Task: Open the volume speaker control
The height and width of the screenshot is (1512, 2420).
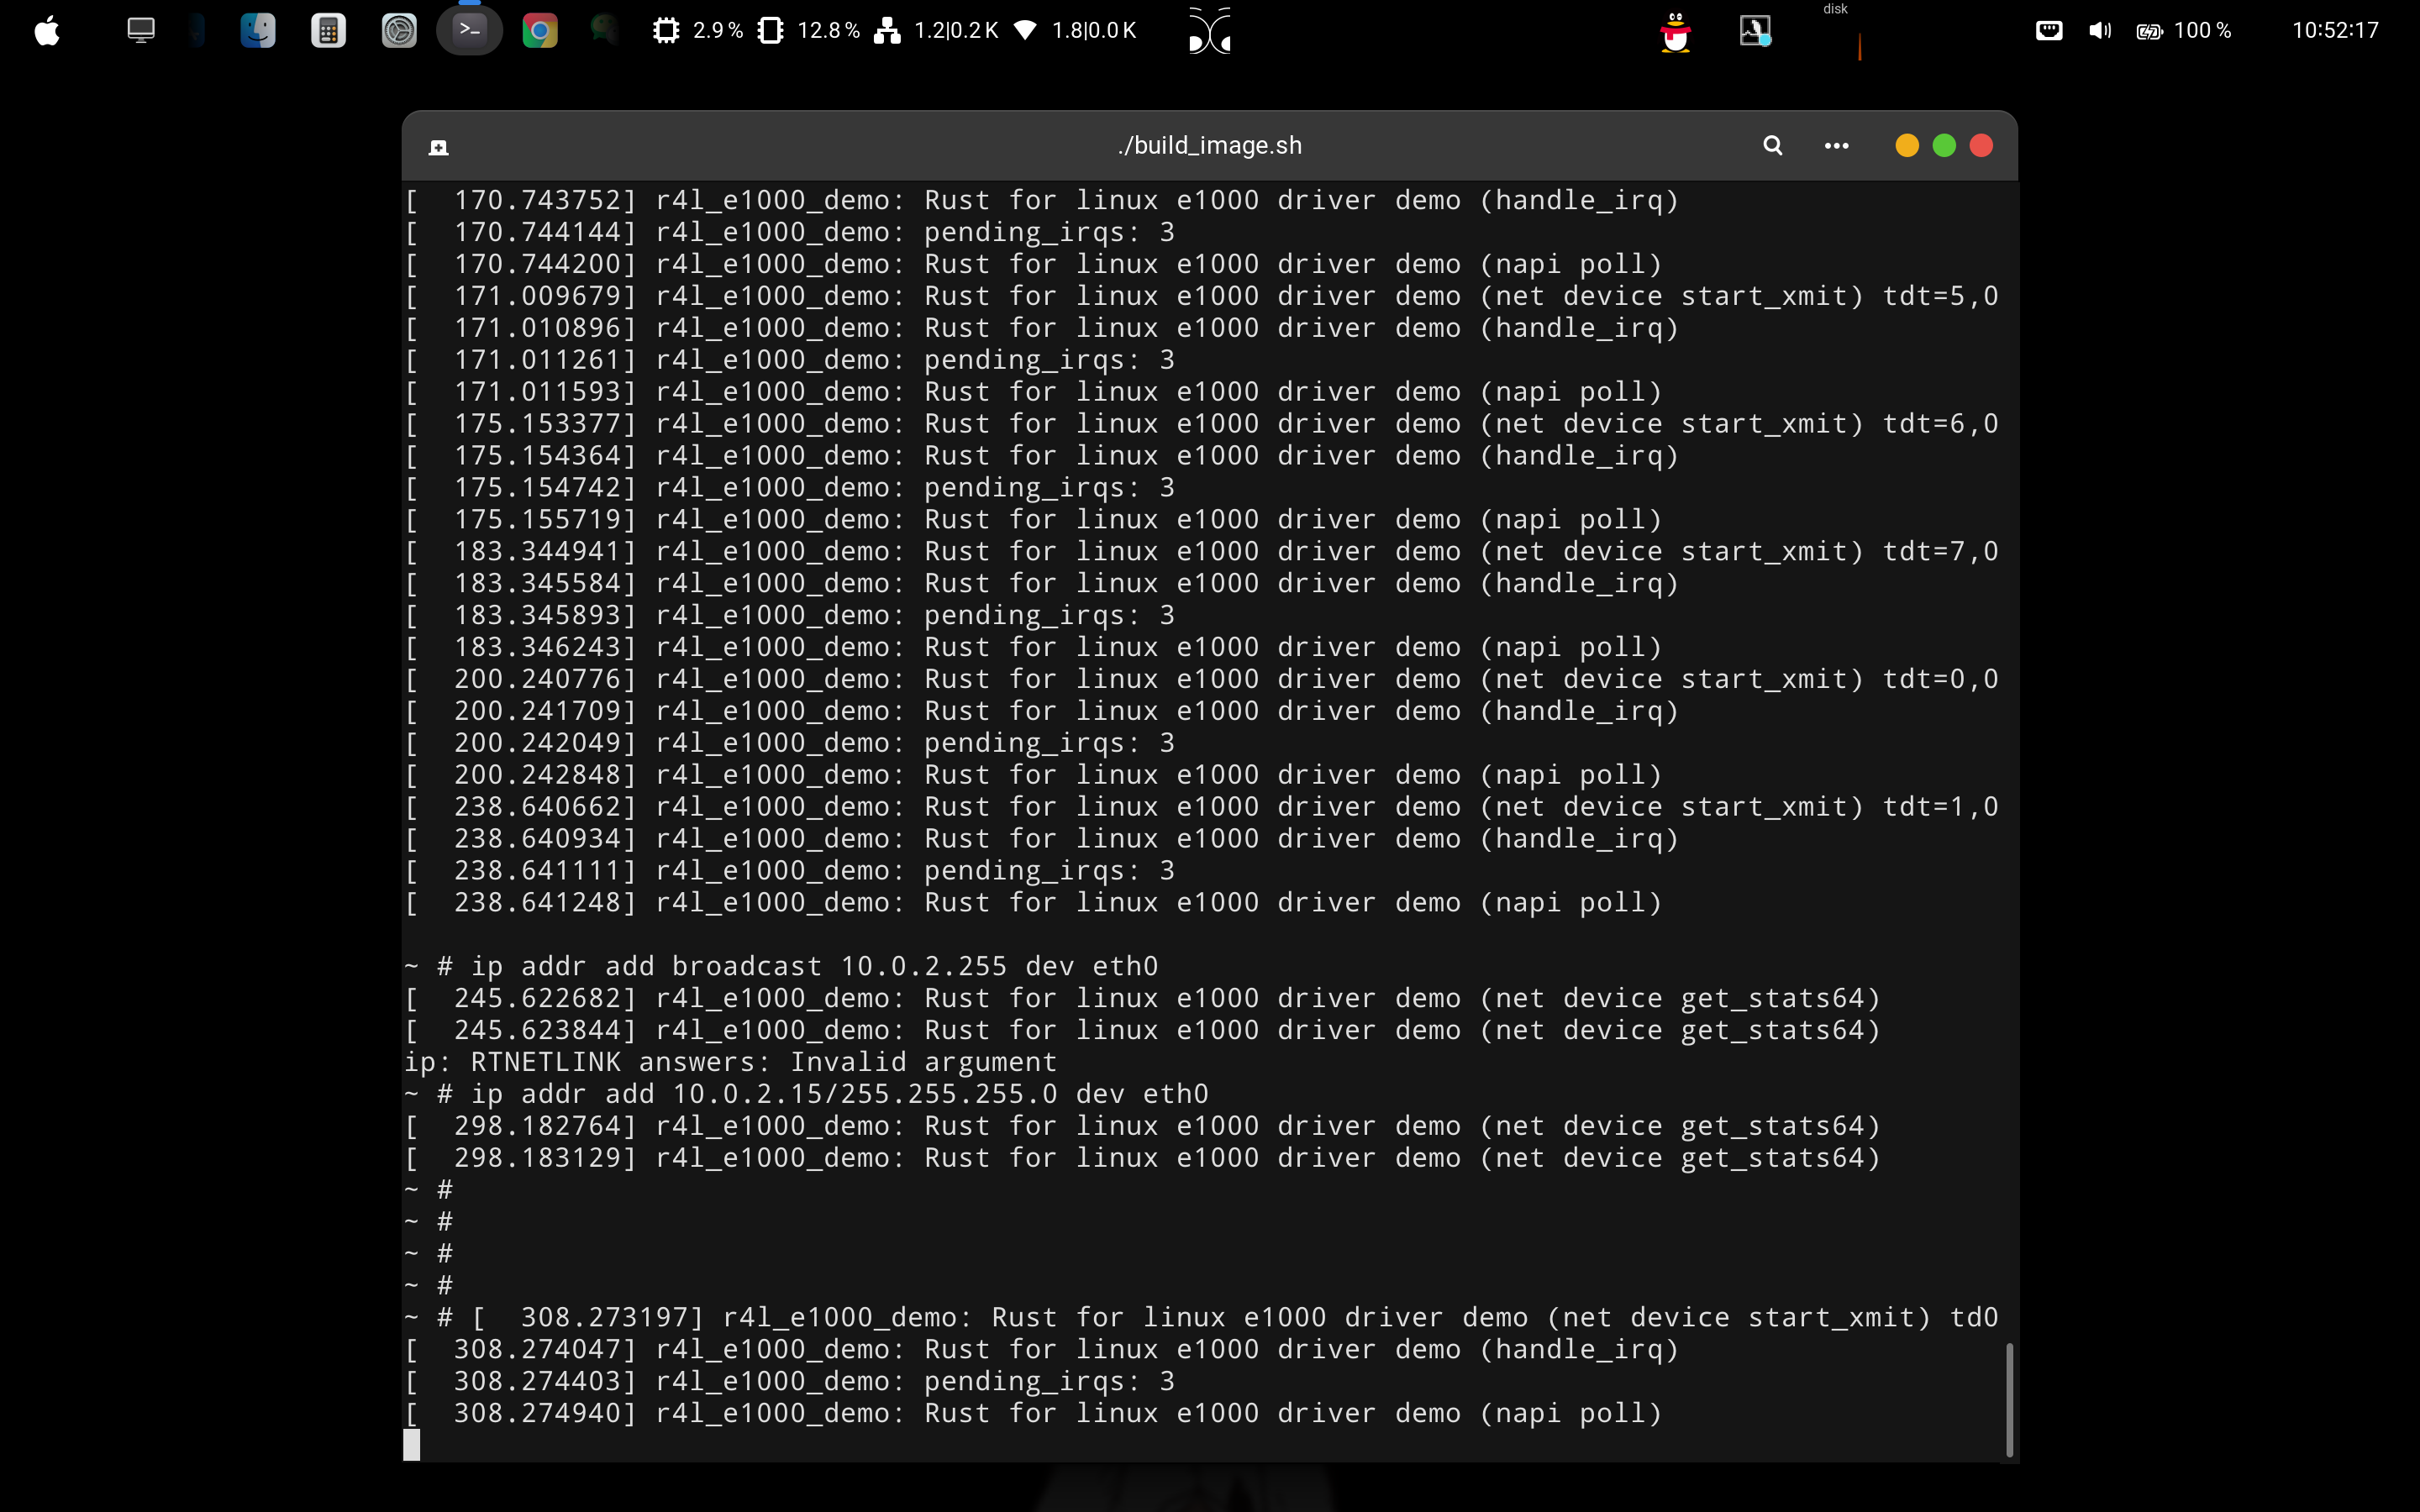Action: pos(2099,31)
